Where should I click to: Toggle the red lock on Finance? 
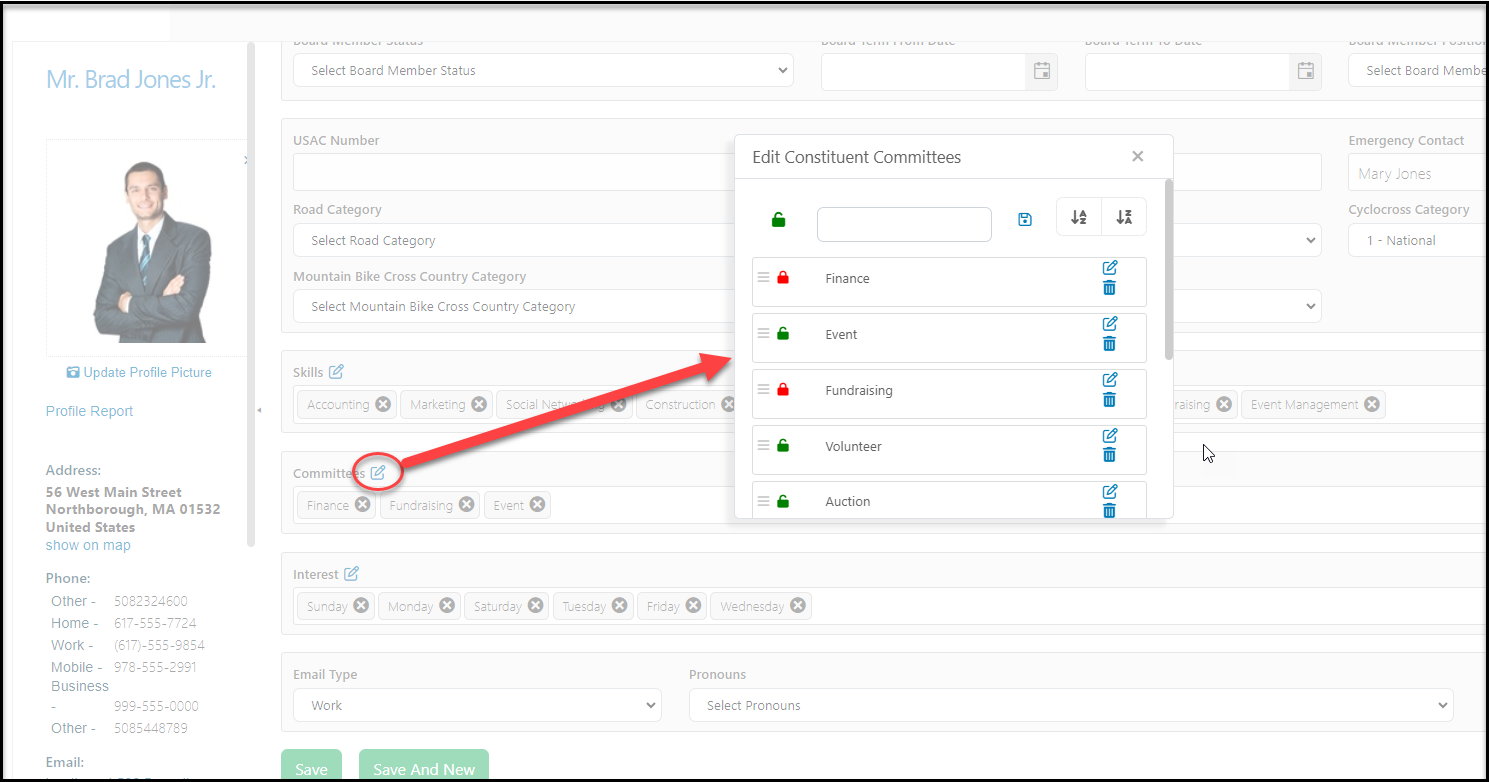tap(783, 278)
